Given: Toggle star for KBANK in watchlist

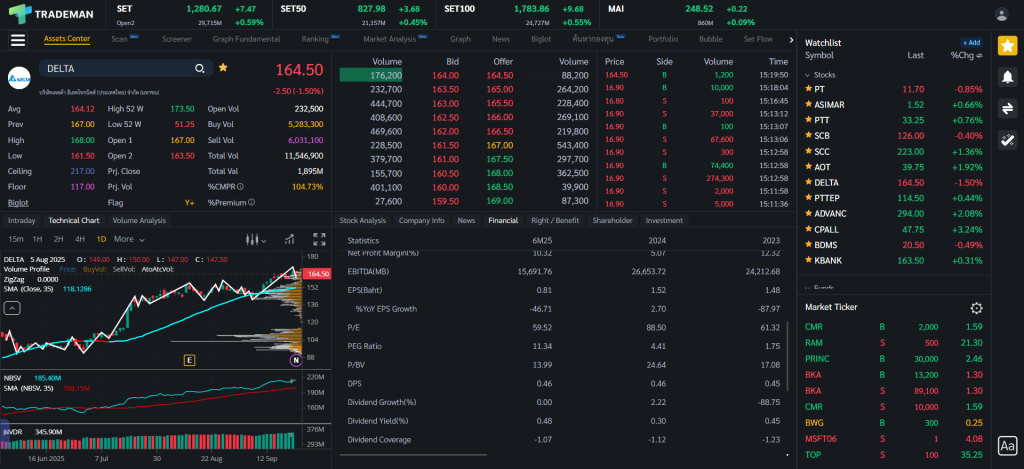Looking at the screenshot, I should coord(808,261).
